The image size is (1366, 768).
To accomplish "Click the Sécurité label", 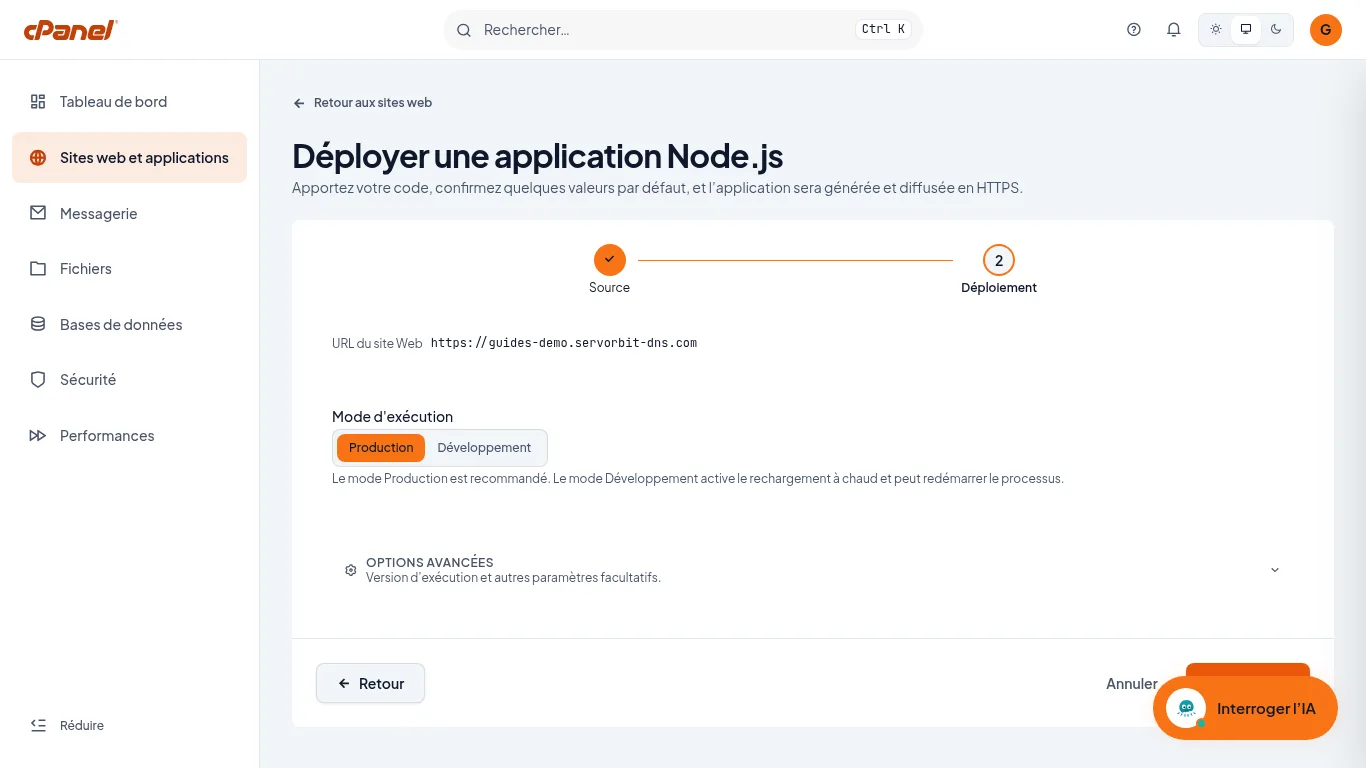I will pyautogui.click(x=88, y=380).
